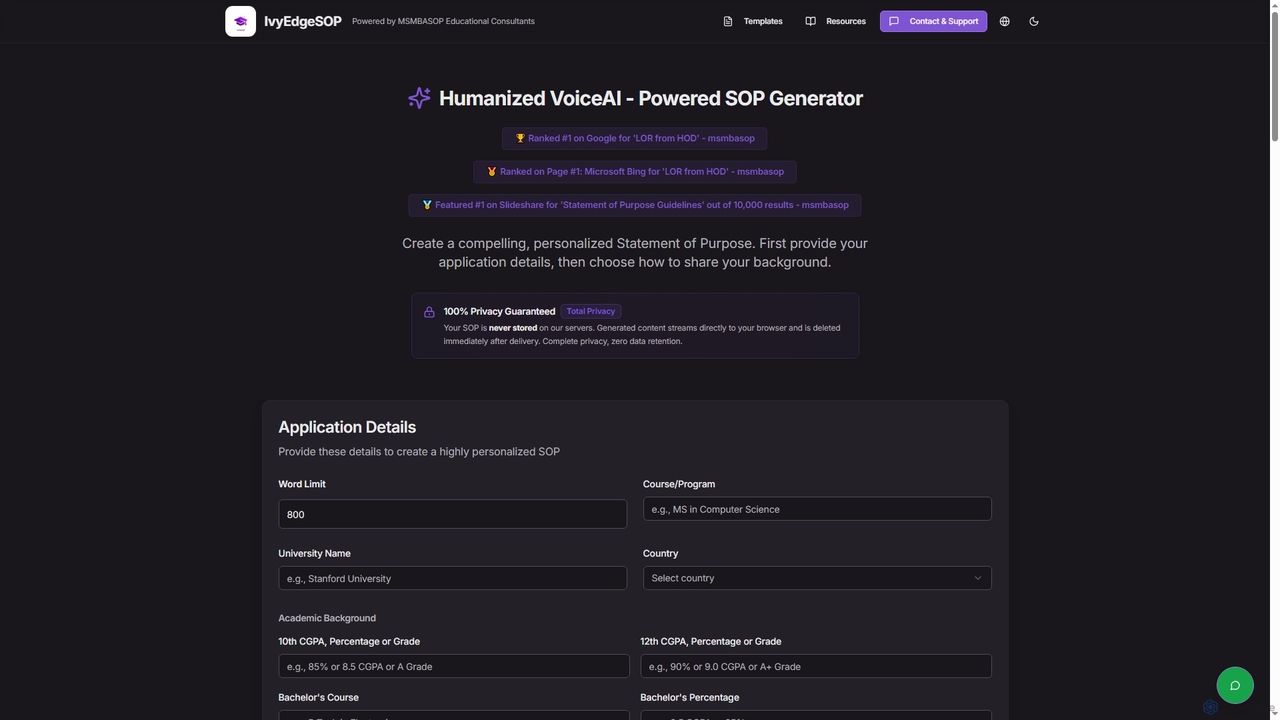Click the IvyEdgeSOP brand name
Viewport: 1280px width, 720px height.
coord(303,21)
